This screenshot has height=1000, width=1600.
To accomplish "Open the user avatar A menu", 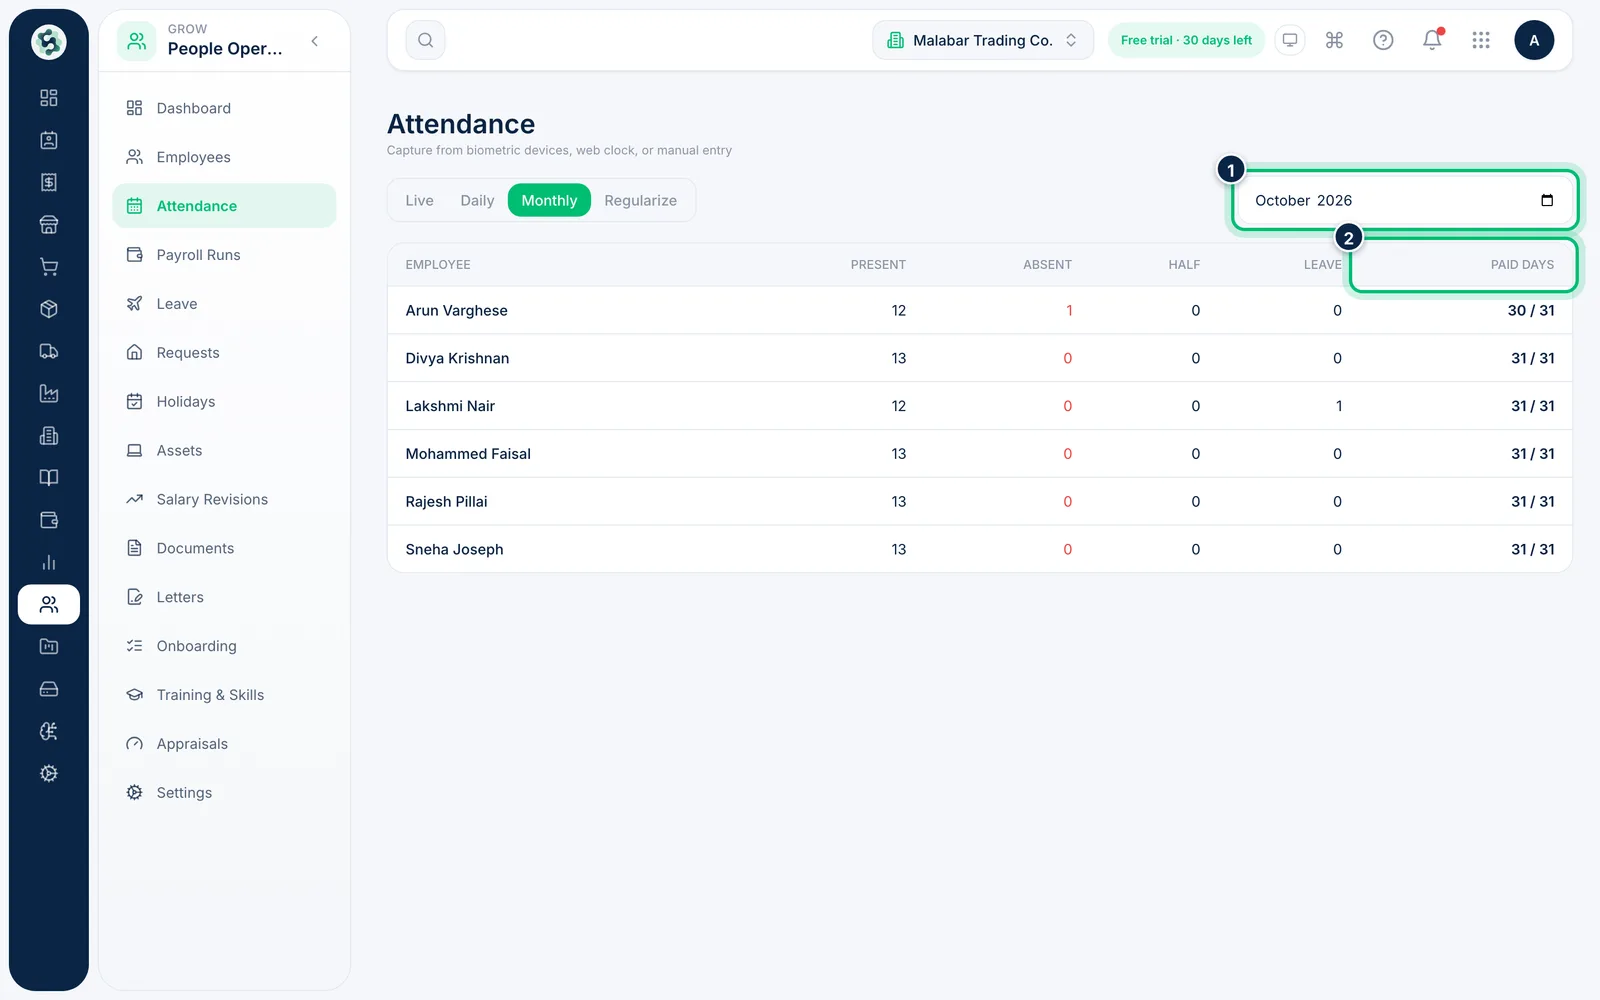I will pos(1534,40).
